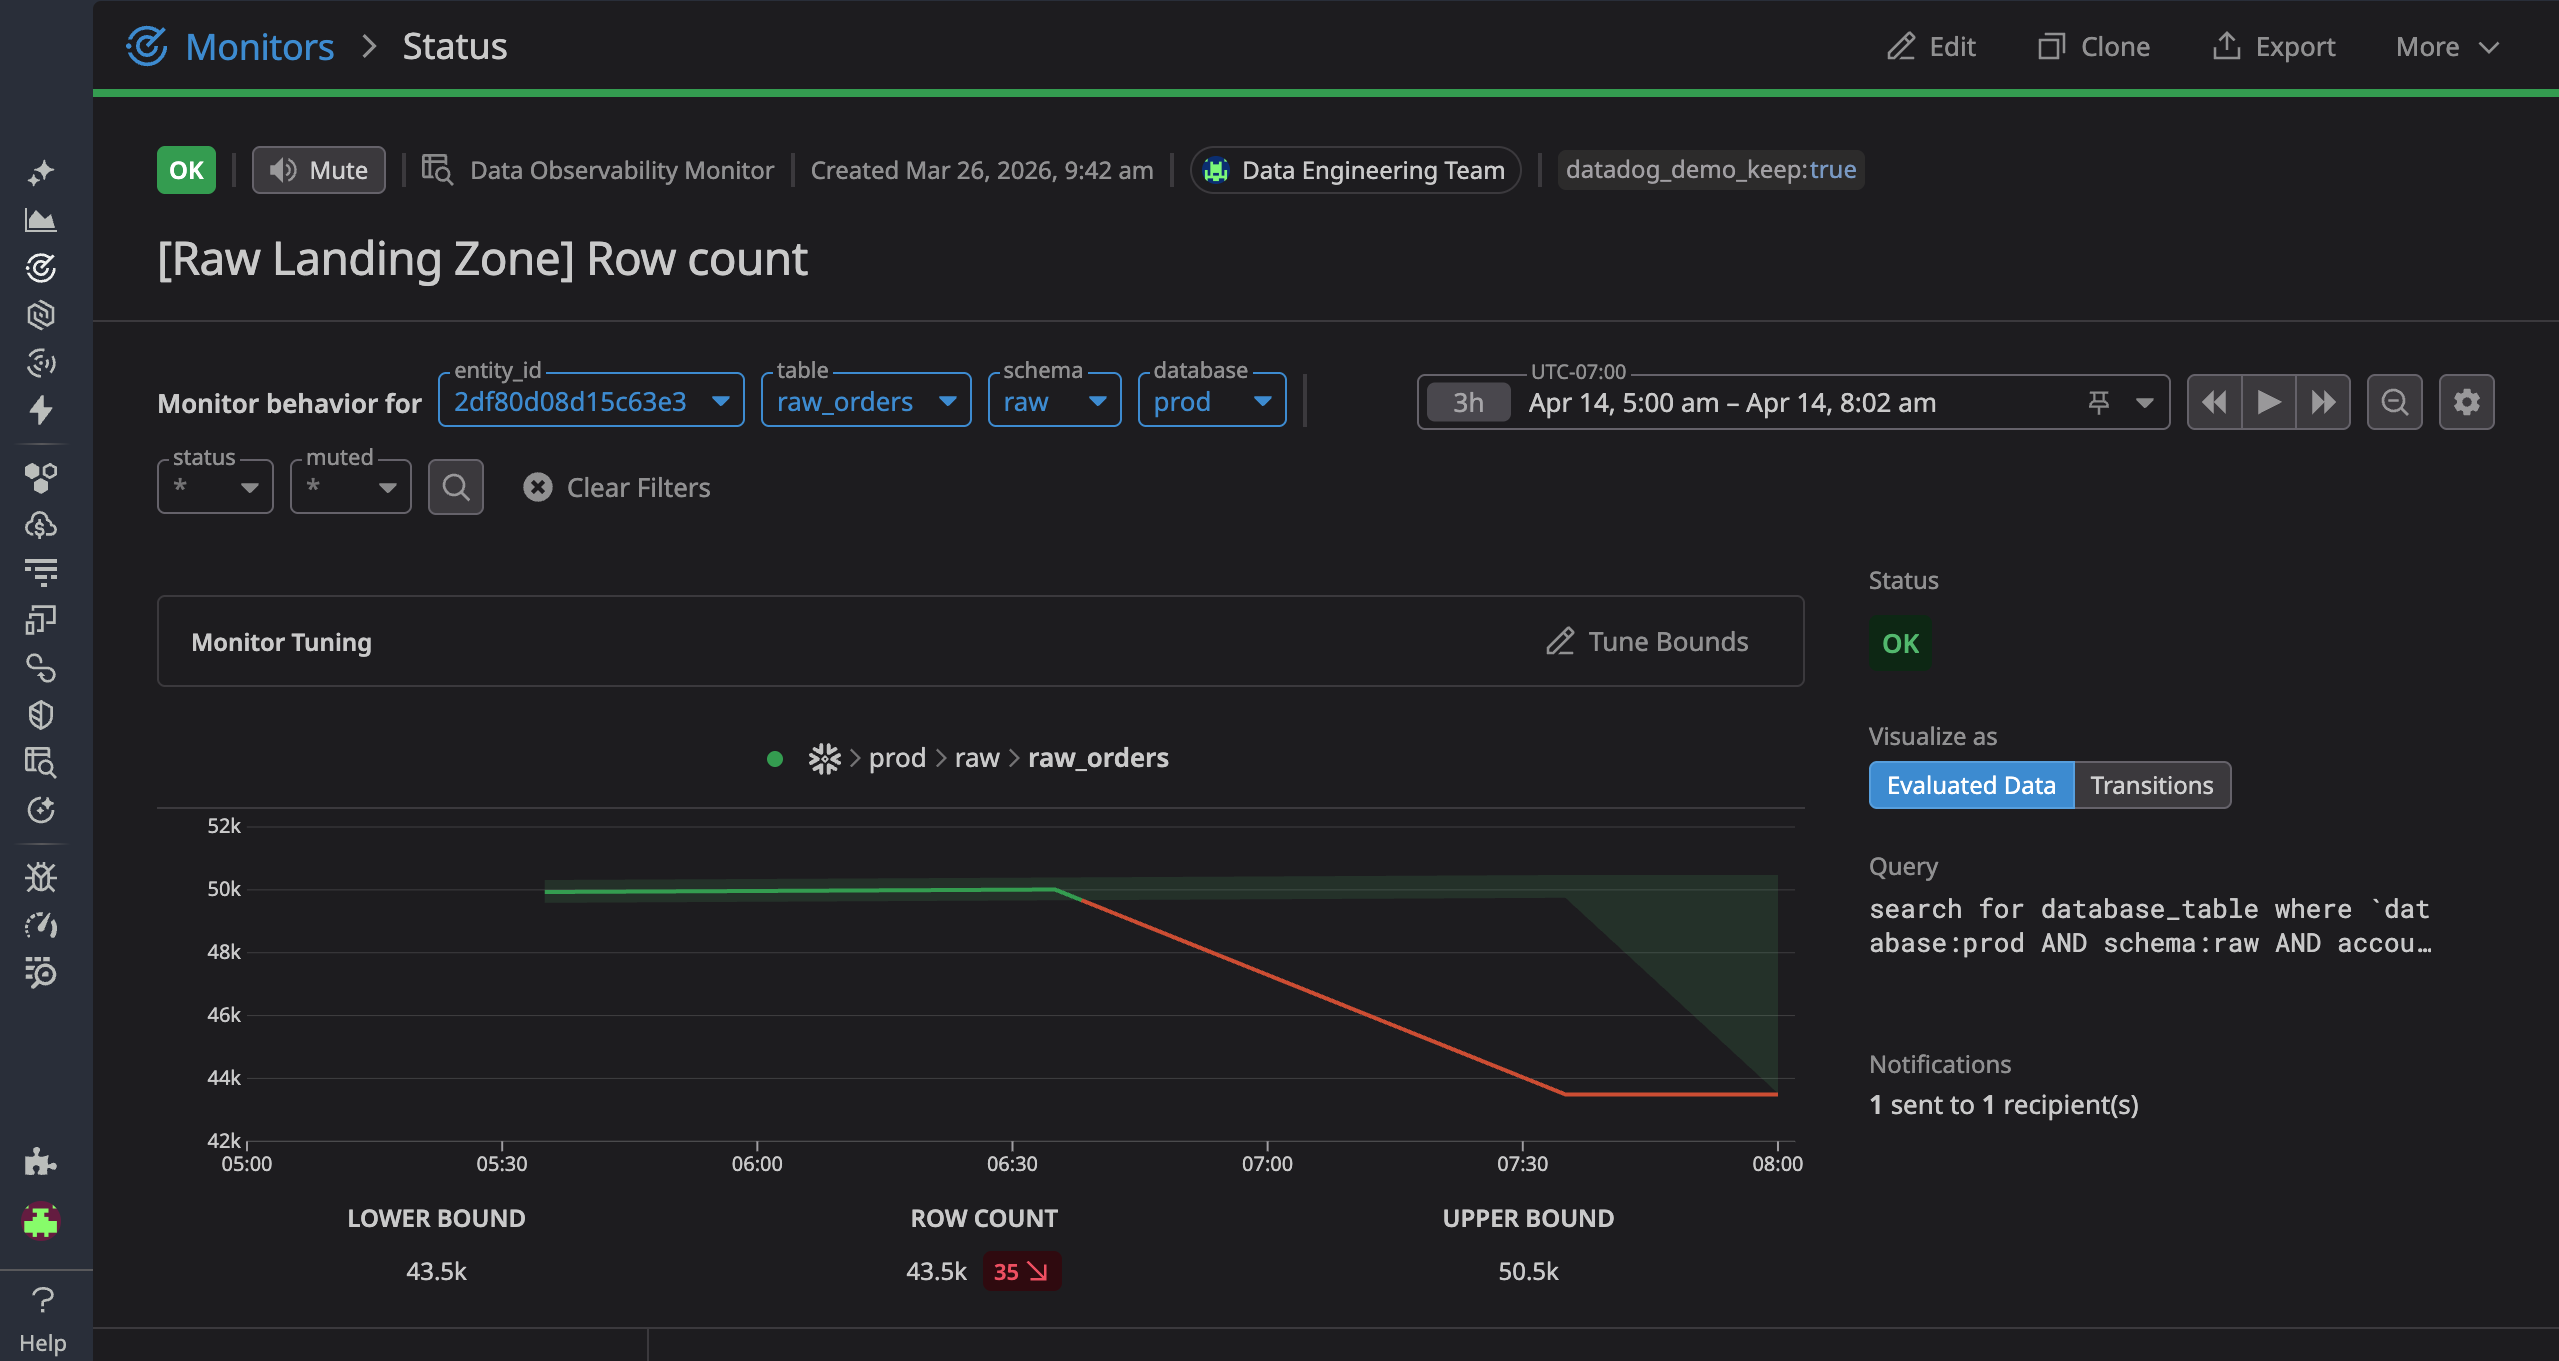
Task: Open the Monitors icon in sidebar
Action: click(x=41, y=267)
